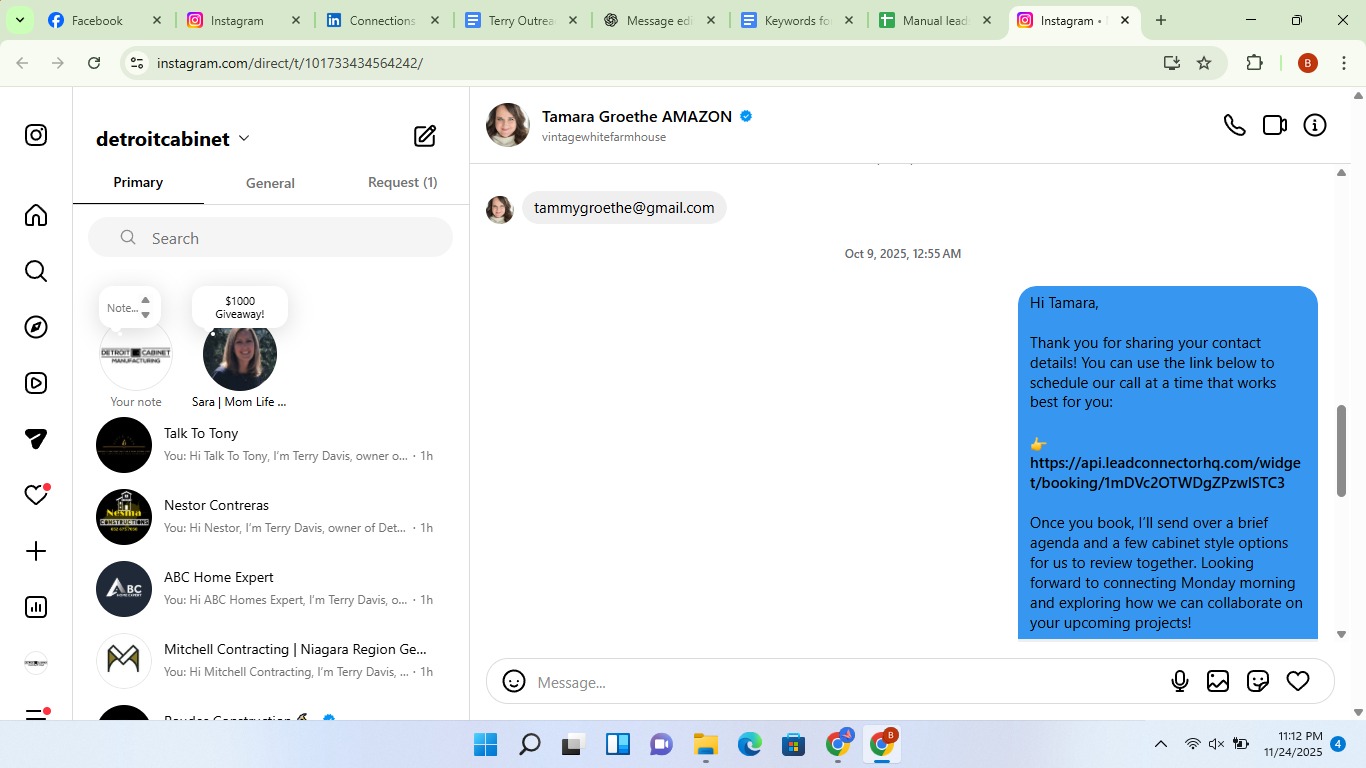Viewport: 1366px width, 768px height.
Task: Open the browser tab search dropdown
Action: (x=19, y=20)
